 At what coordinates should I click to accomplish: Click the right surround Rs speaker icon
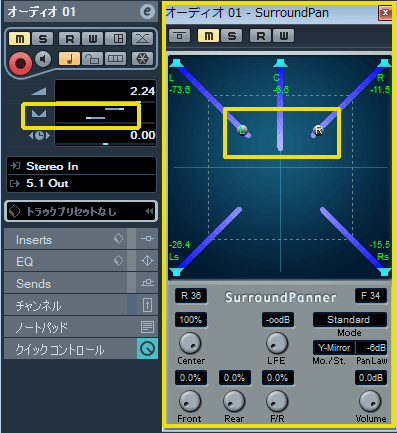(x=385, y=272)
